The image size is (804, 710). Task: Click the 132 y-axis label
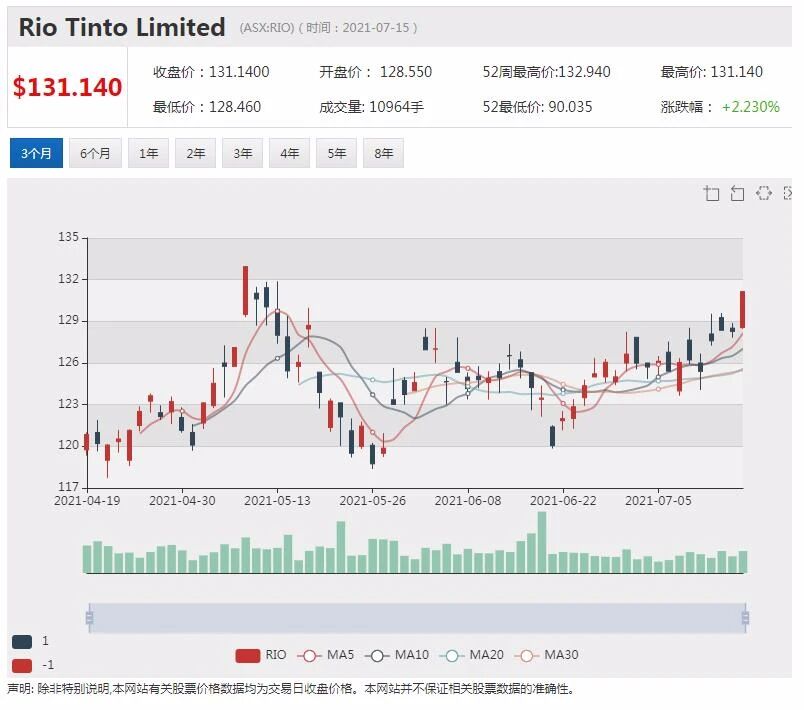tap(68, 279)
